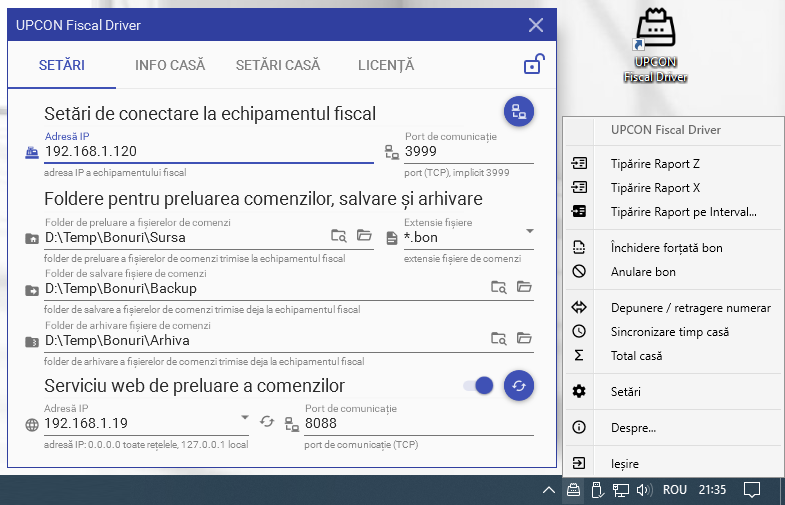
Task: Click the round restart web service button
Action: tap(519, 385)
